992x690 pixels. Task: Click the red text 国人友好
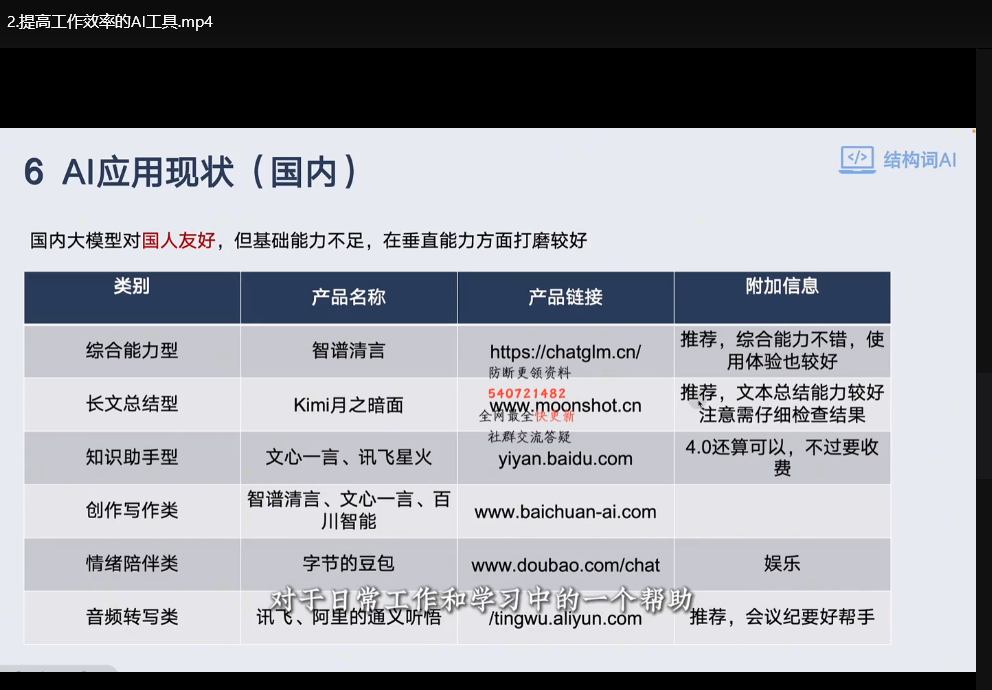point(178,240)
